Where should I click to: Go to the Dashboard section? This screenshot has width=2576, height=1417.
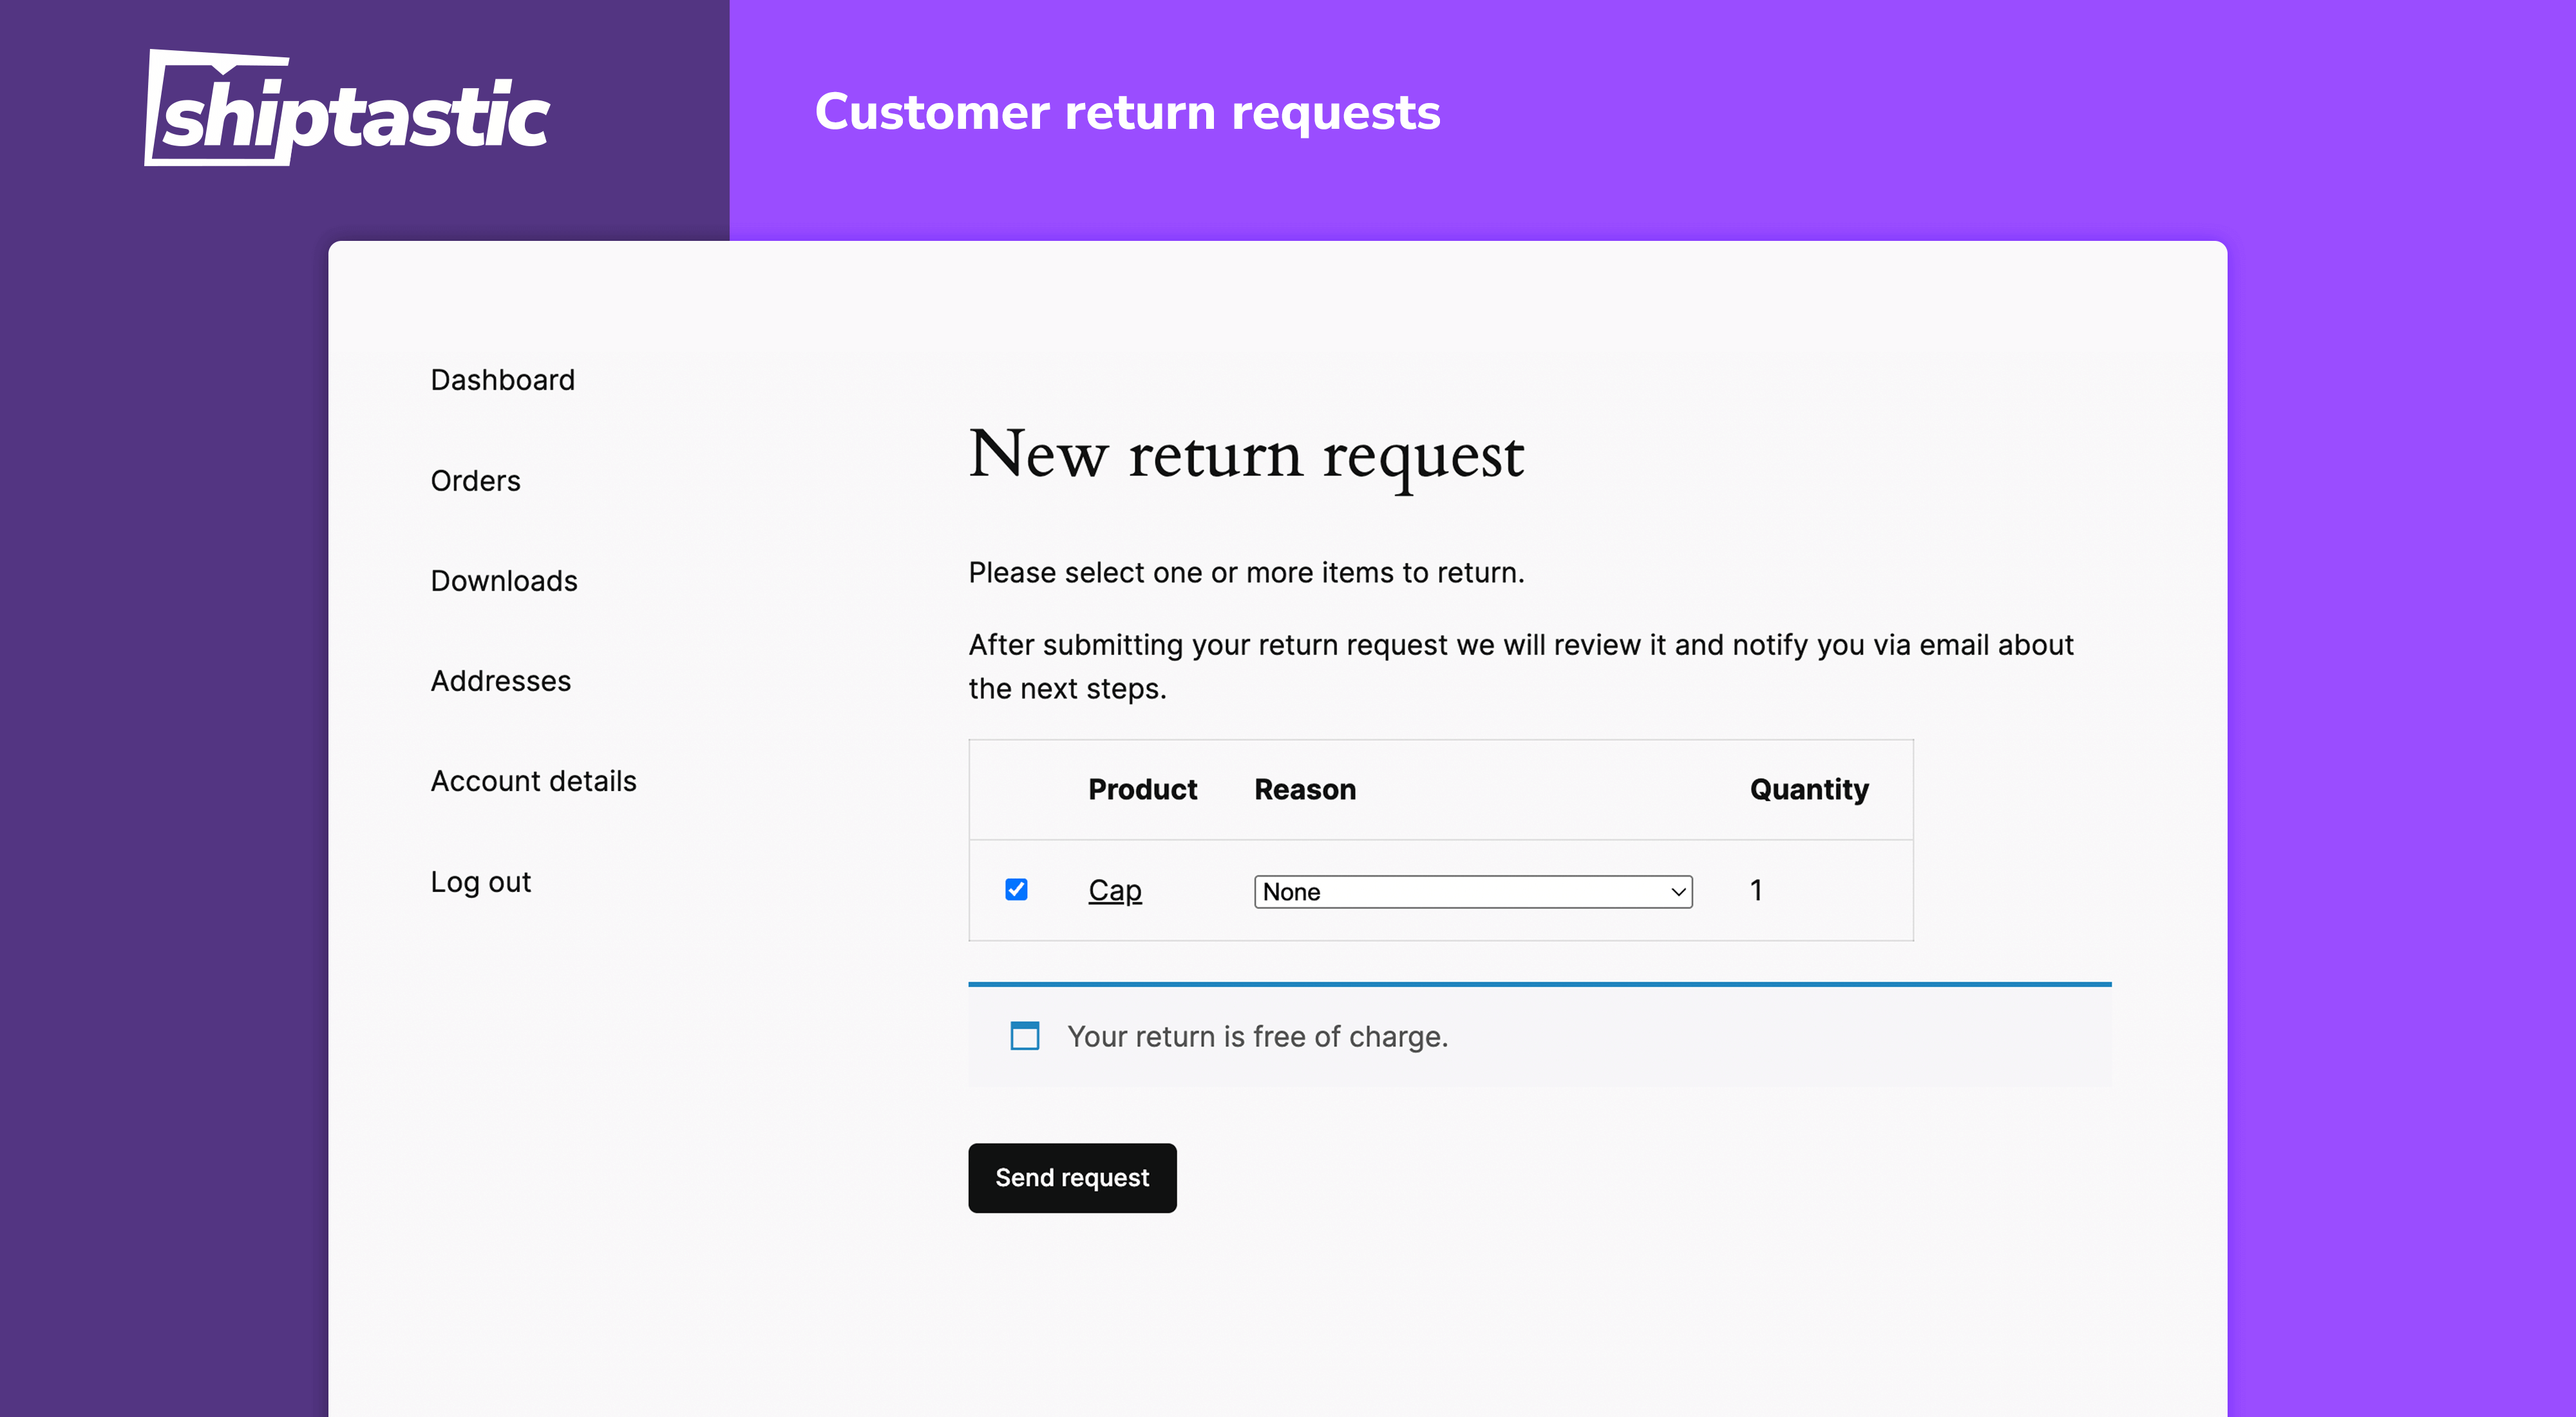click(x=502, y=380)
